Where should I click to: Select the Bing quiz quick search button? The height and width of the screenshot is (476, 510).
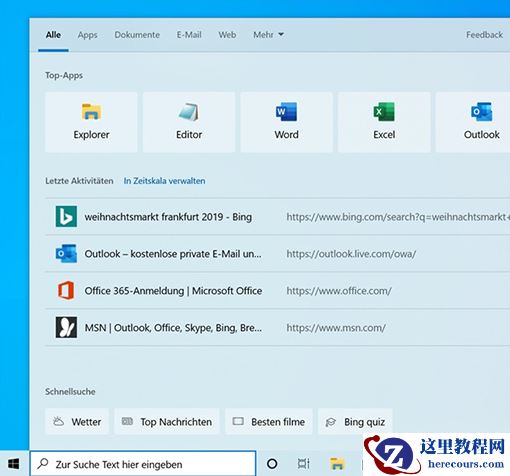355,422
